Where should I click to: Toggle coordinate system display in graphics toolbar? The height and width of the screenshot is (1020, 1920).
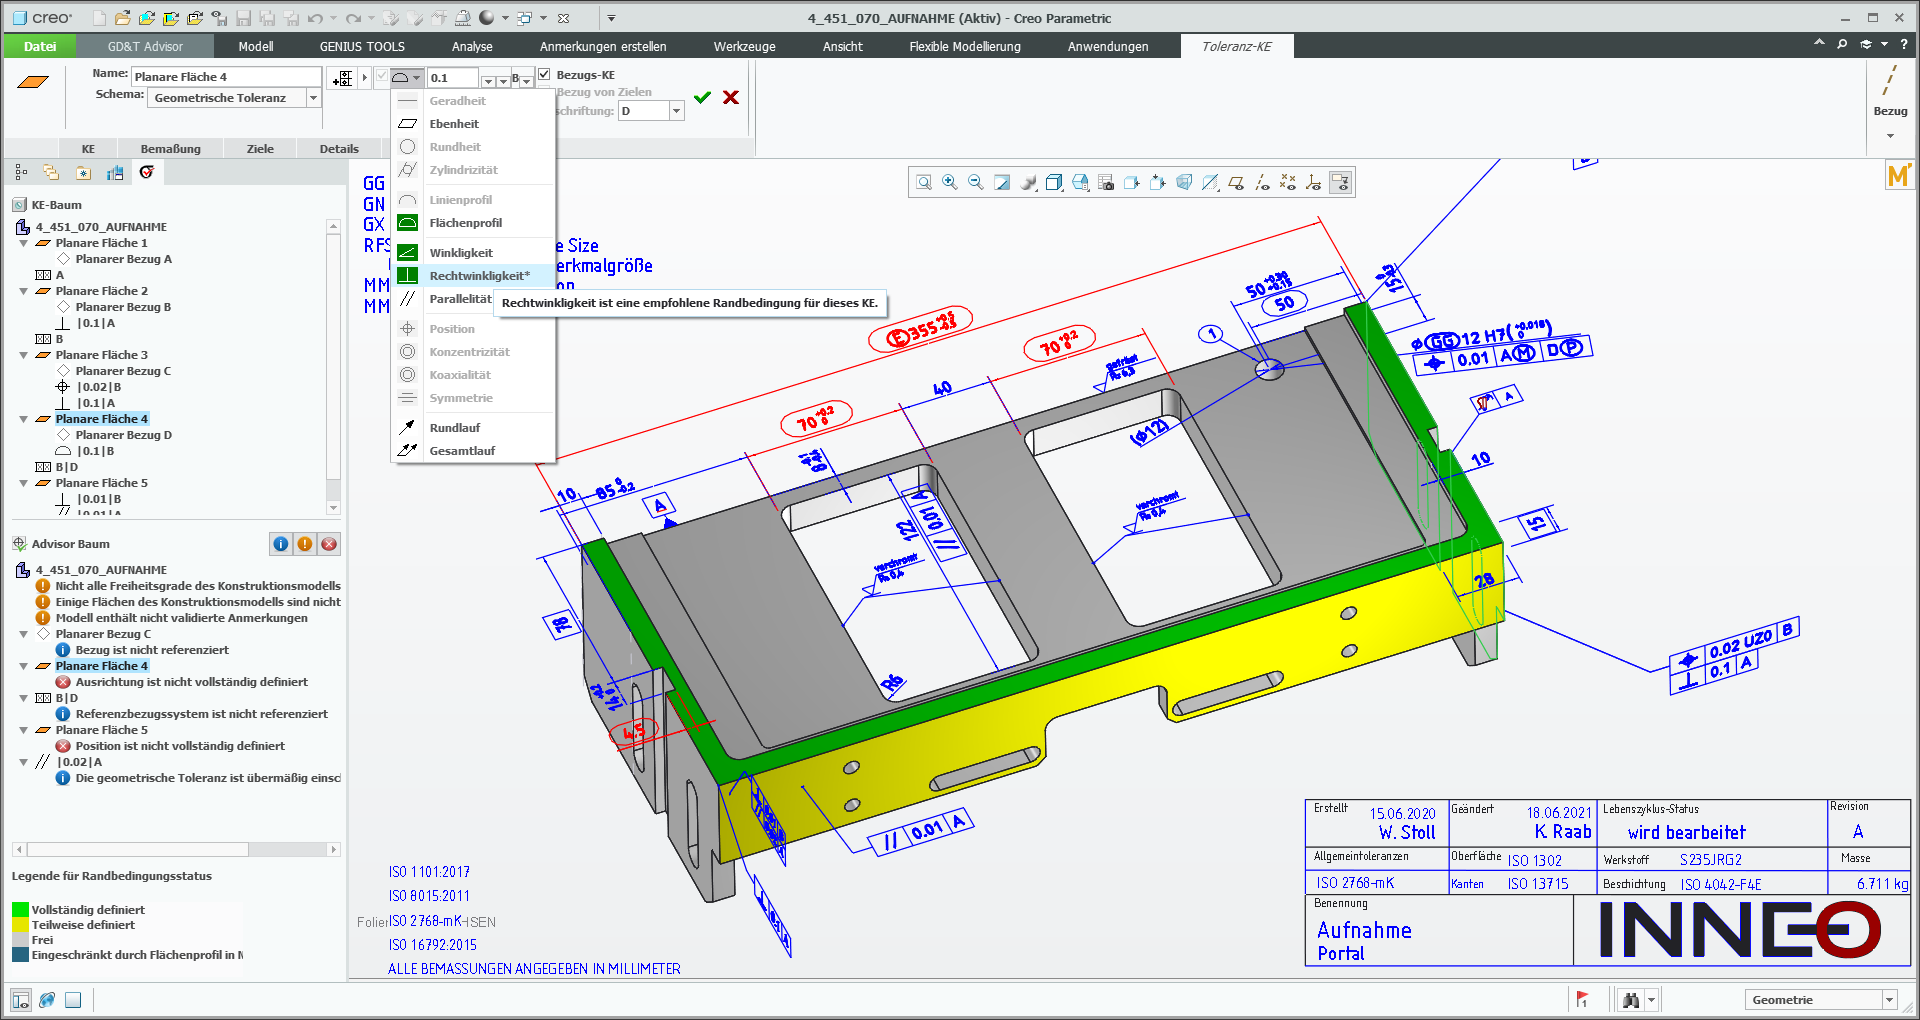pos(1315,182)
